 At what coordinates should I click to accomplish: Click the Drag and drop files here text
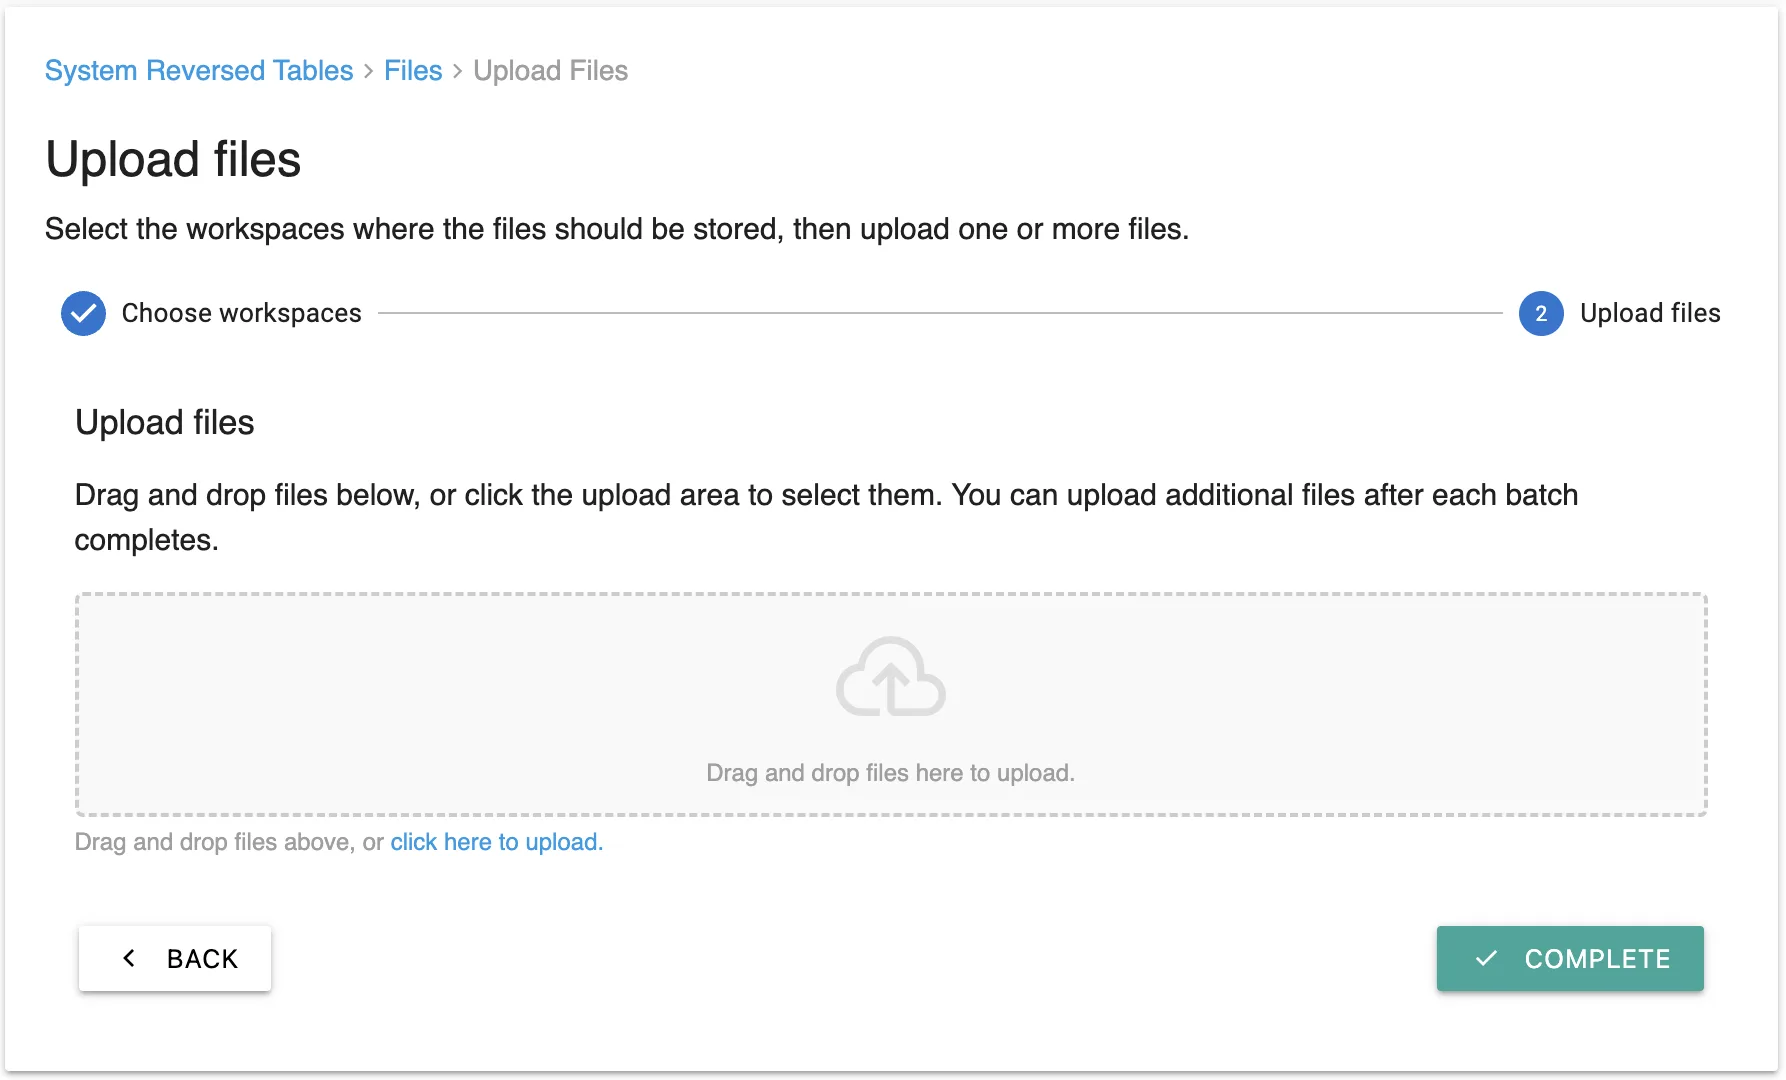pos(890,773)
